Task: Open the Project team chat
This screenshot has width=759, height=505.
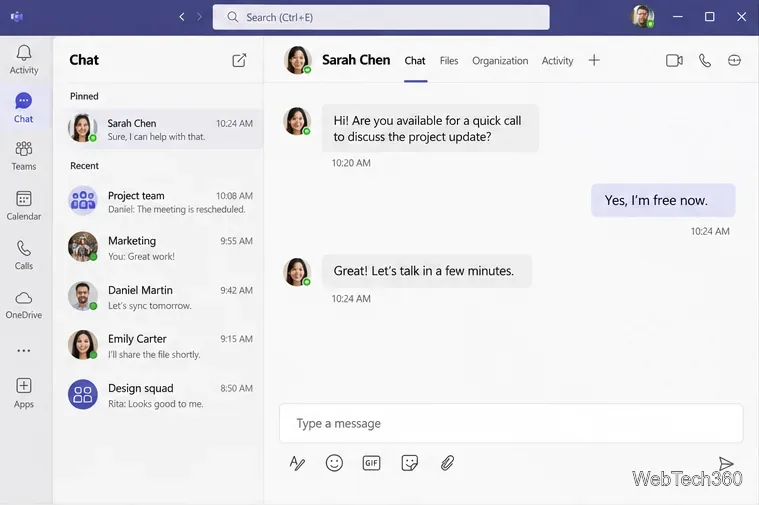Action: tap(159, 201)
